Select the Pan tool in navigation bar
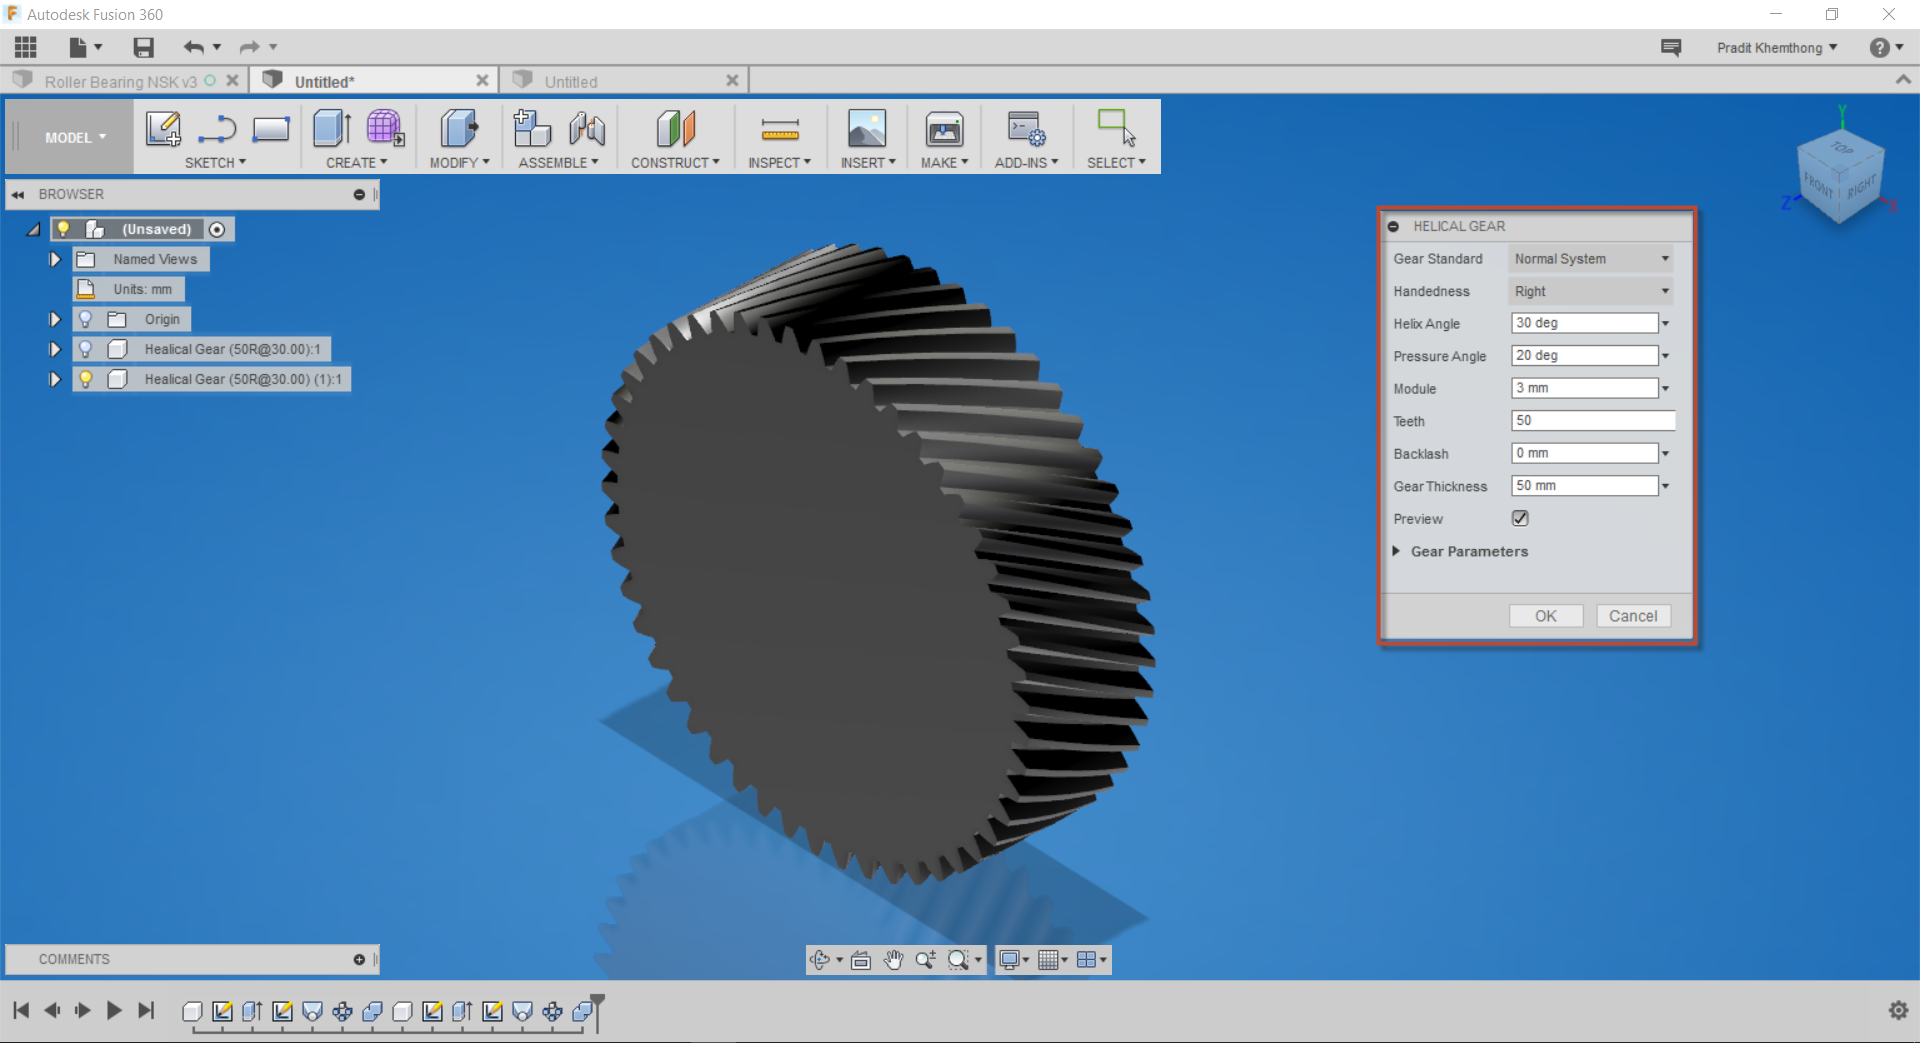Screen dimensions: 1920x1043 (893, 959)
